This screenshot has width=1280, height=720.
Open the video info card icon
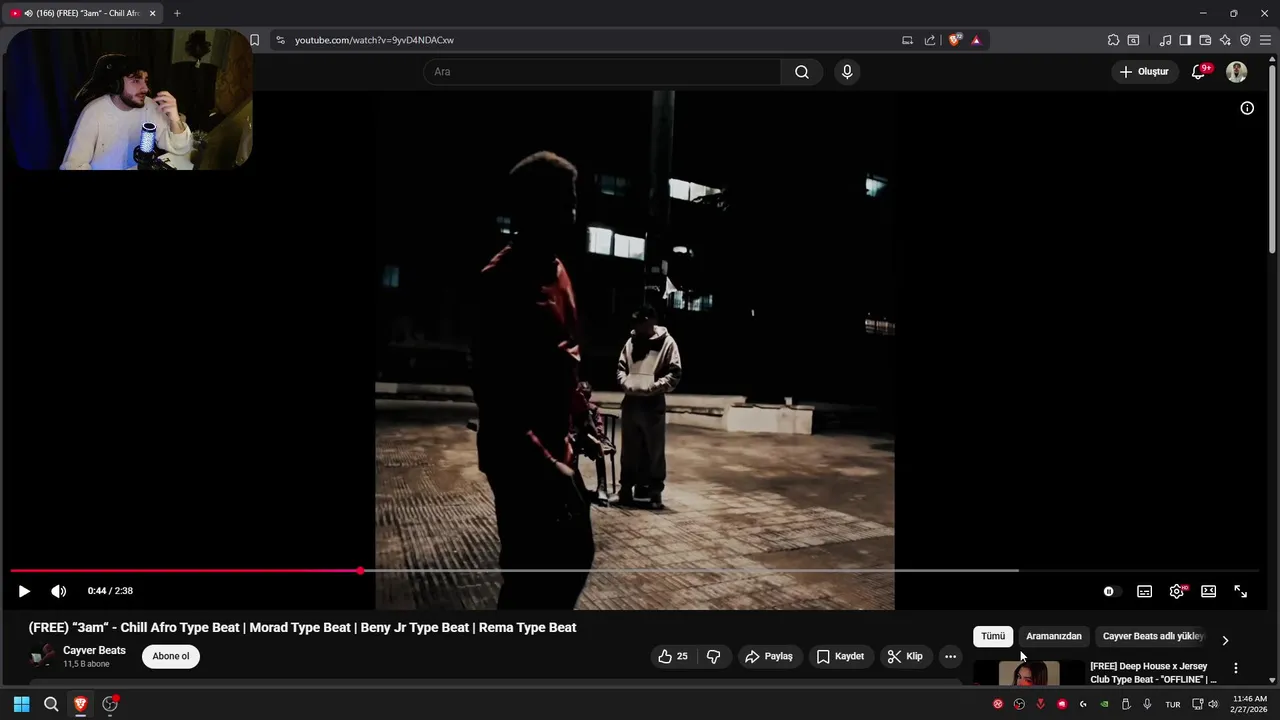[1247, 108]
